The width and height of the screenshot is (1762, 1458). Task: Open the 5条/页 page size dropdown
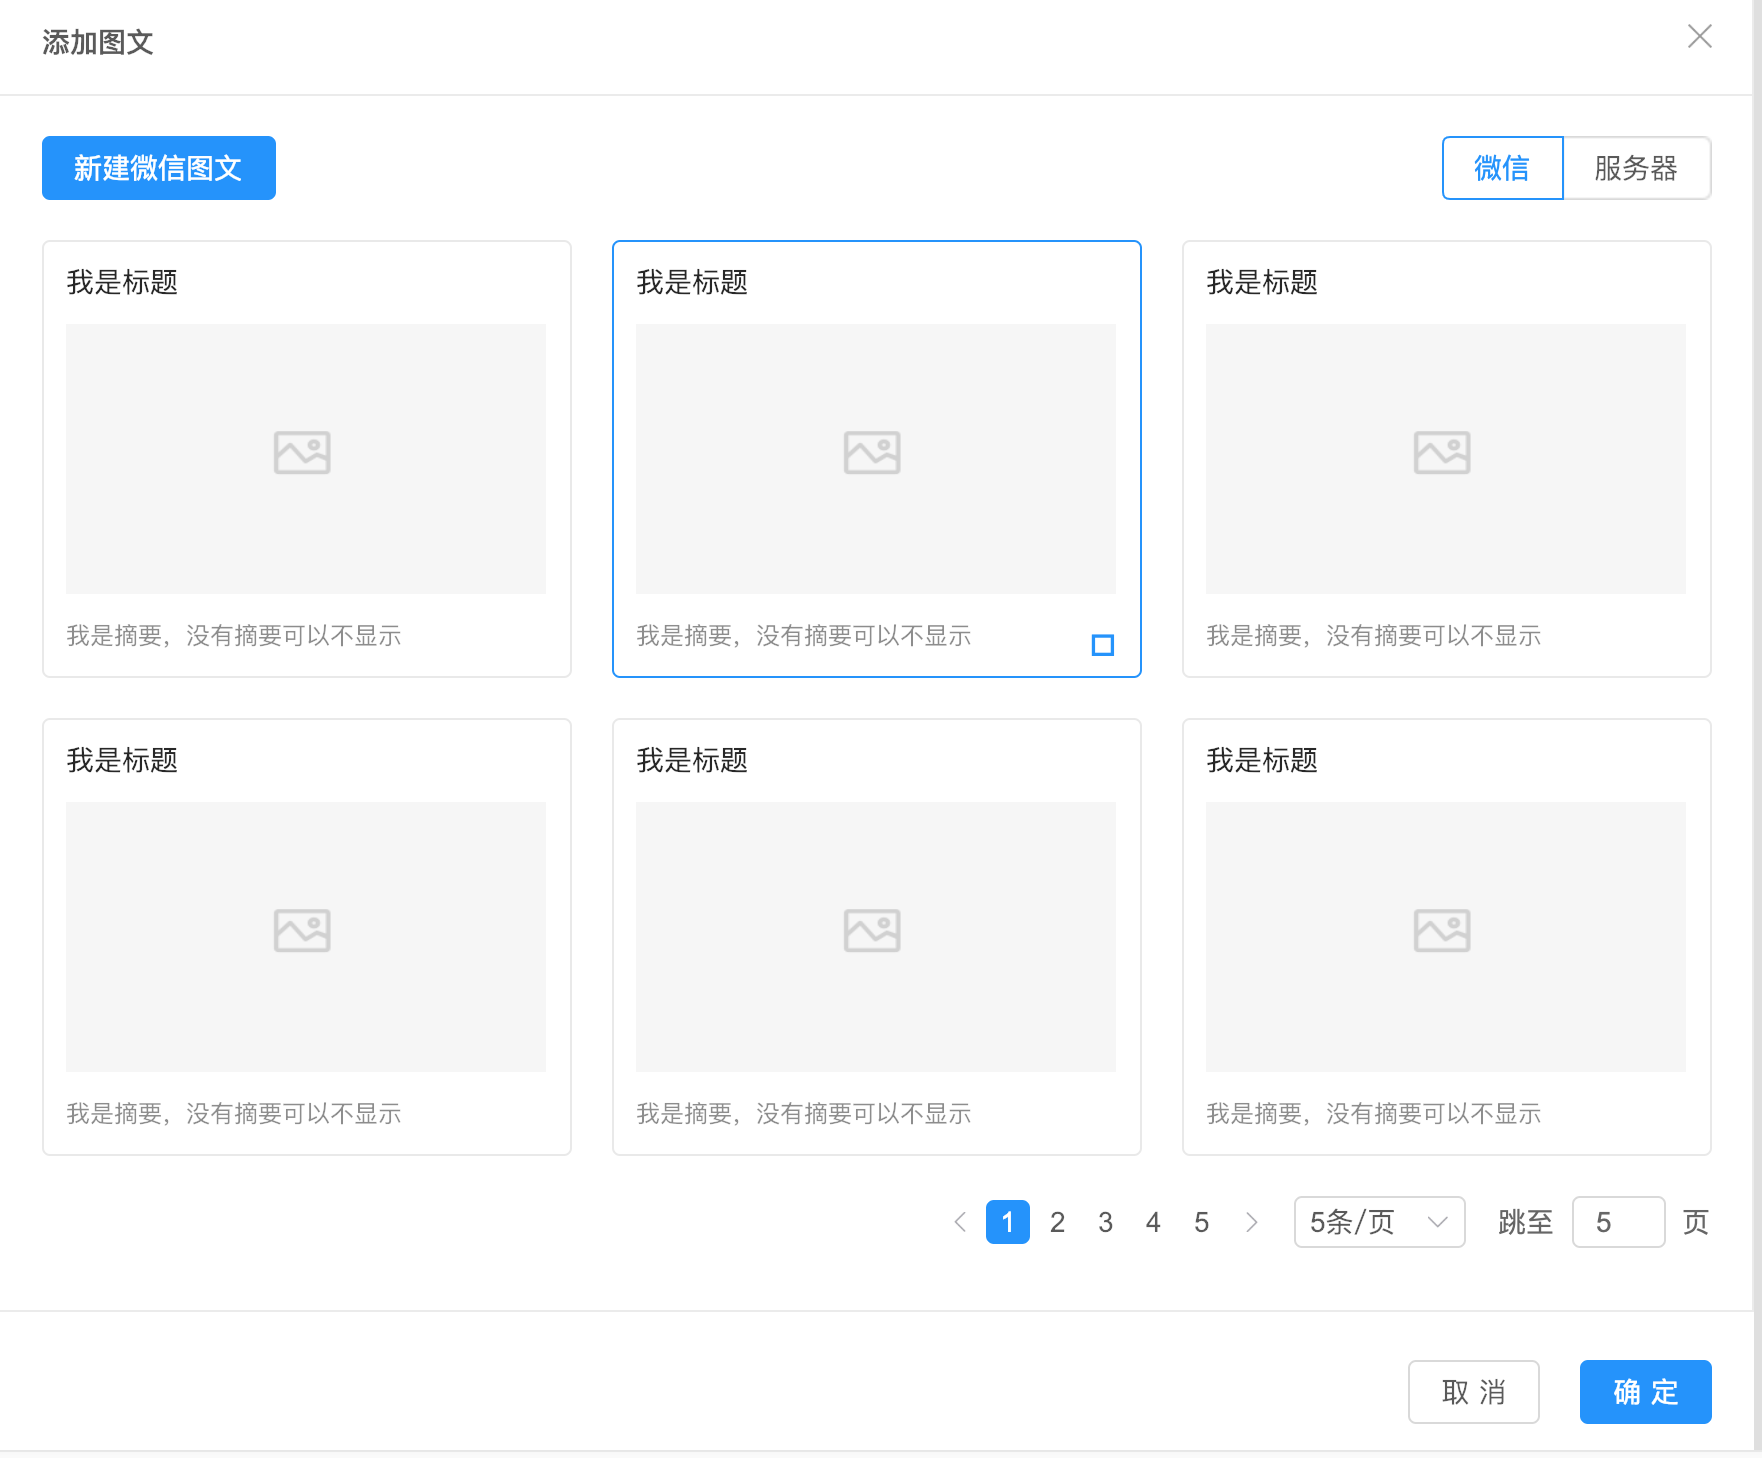coord(1379,1222)
